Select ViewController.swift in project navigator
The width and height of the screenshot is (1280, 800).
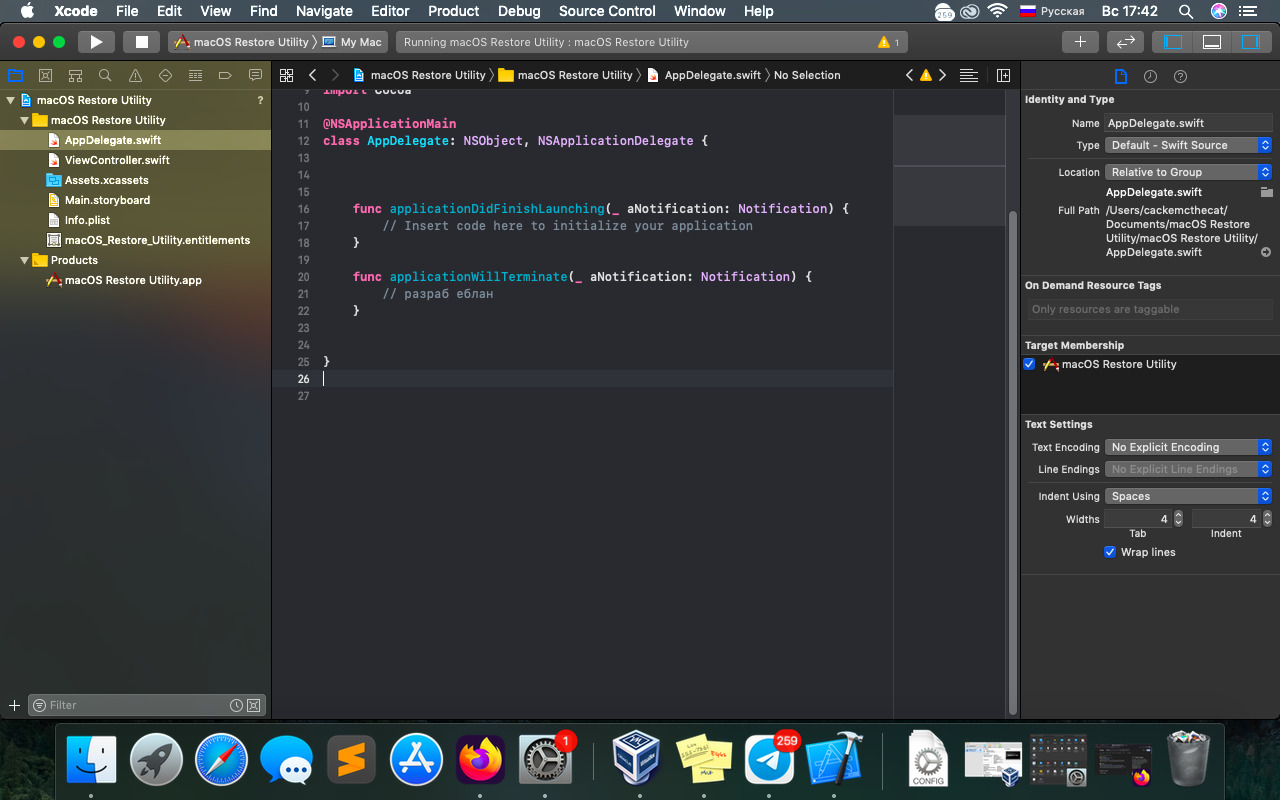(x=117, y=160)
